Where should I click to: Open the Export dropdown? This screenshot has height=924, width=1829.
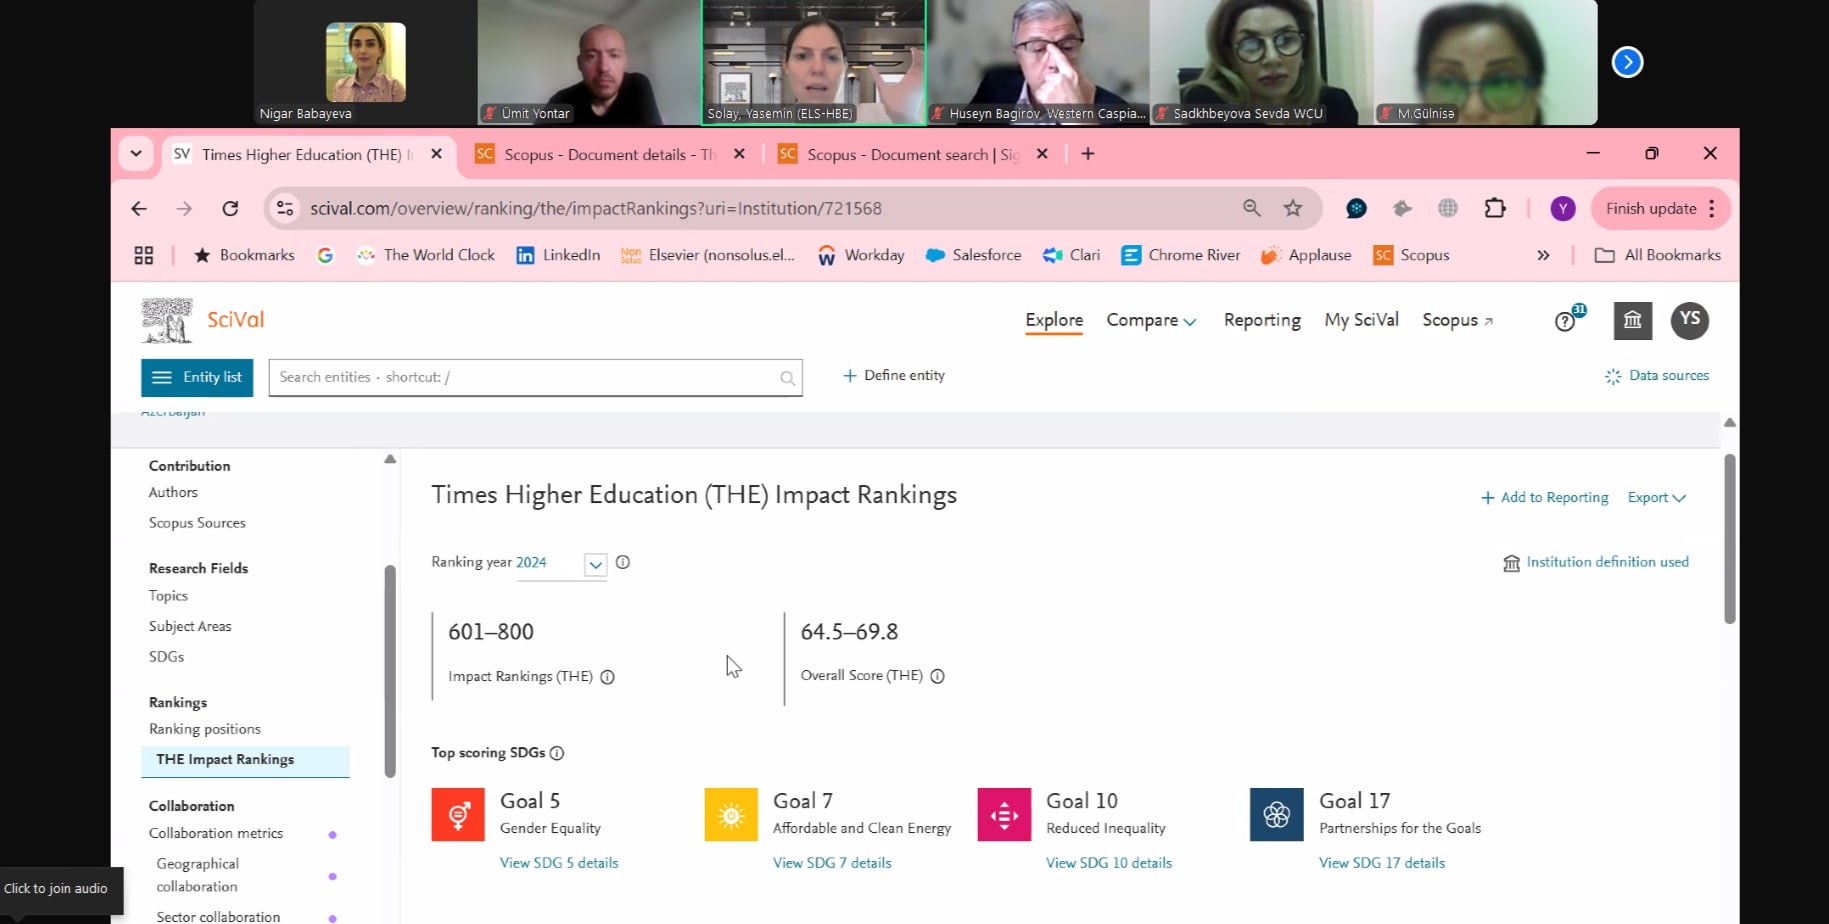coord(1656,497)
